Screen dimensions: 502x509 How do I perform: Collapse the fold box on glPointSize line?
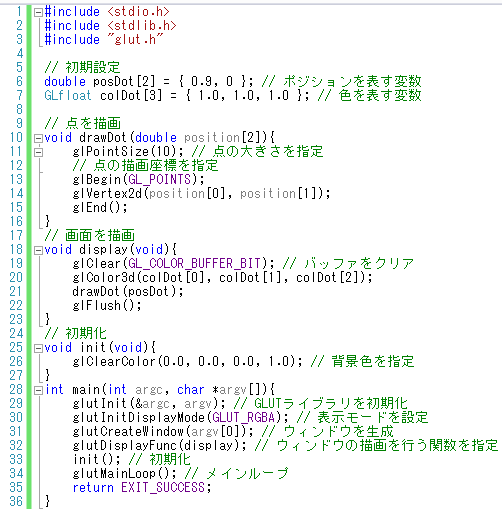tap(39, 152)
